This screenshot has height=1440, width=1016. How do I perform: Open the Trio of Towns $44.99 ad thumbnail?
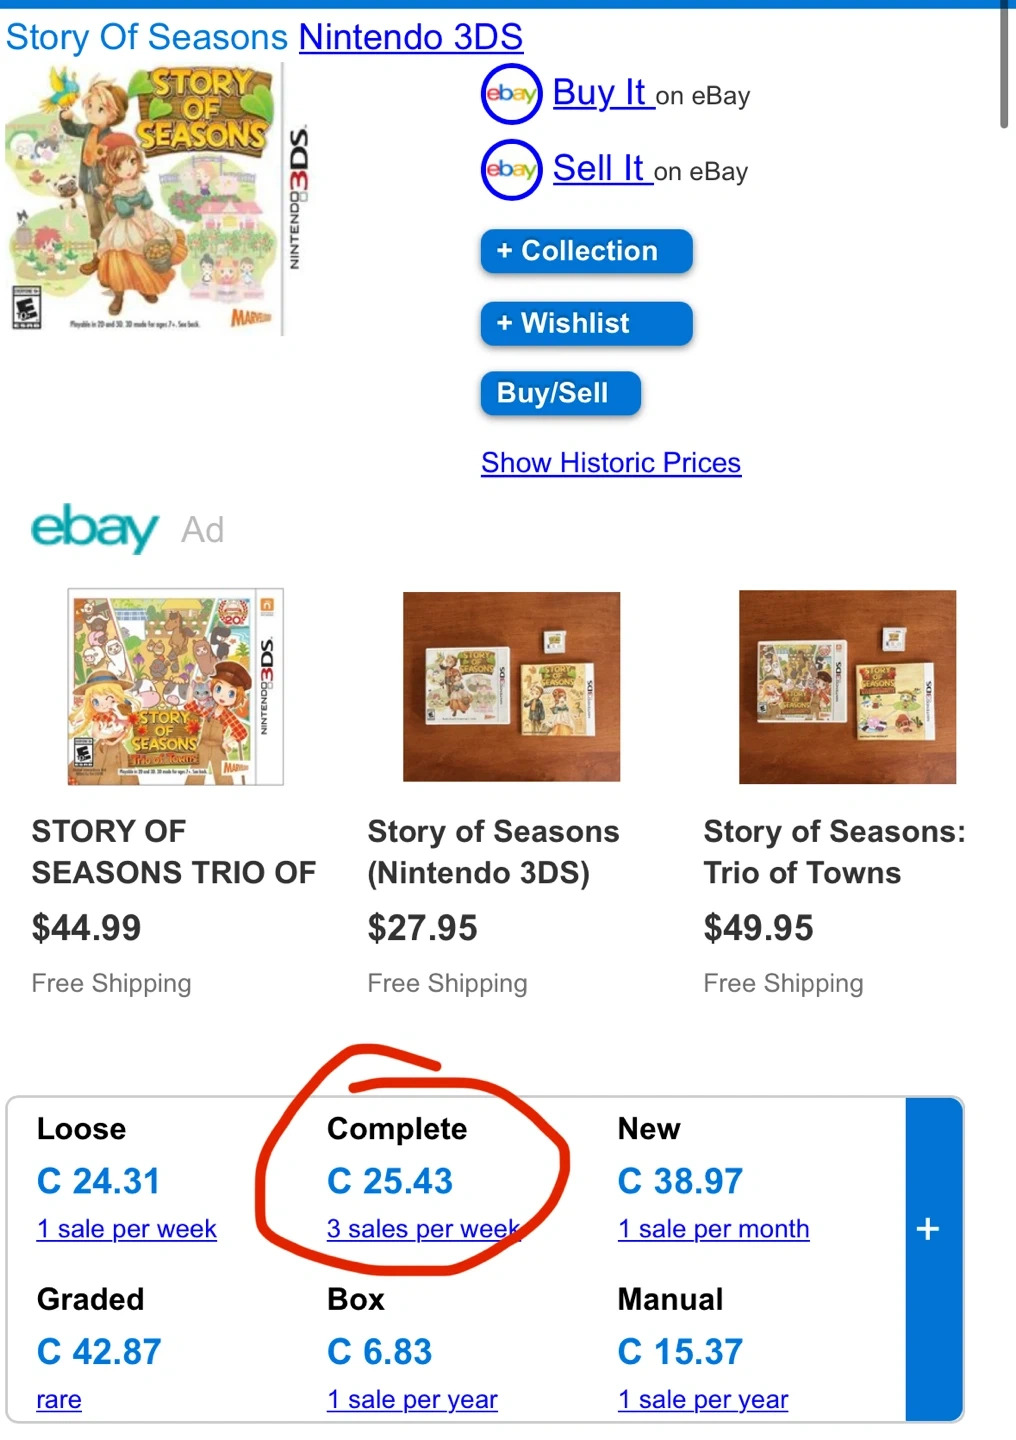pos(176,687)
